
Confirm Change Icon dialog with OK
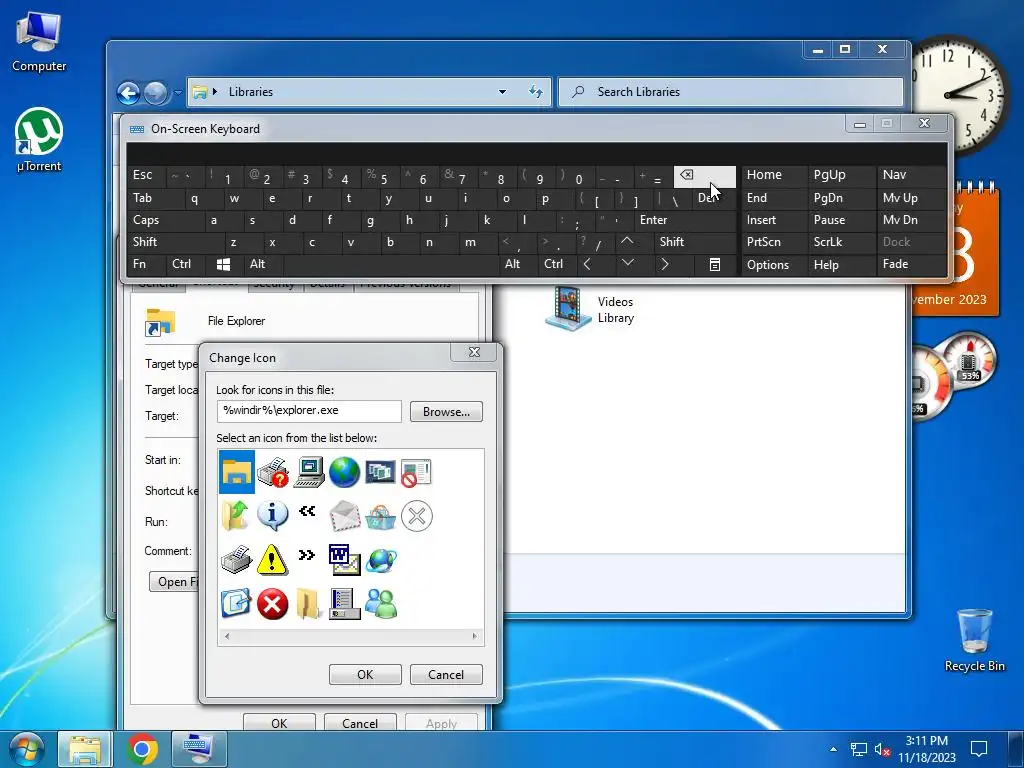coord(365,675)
